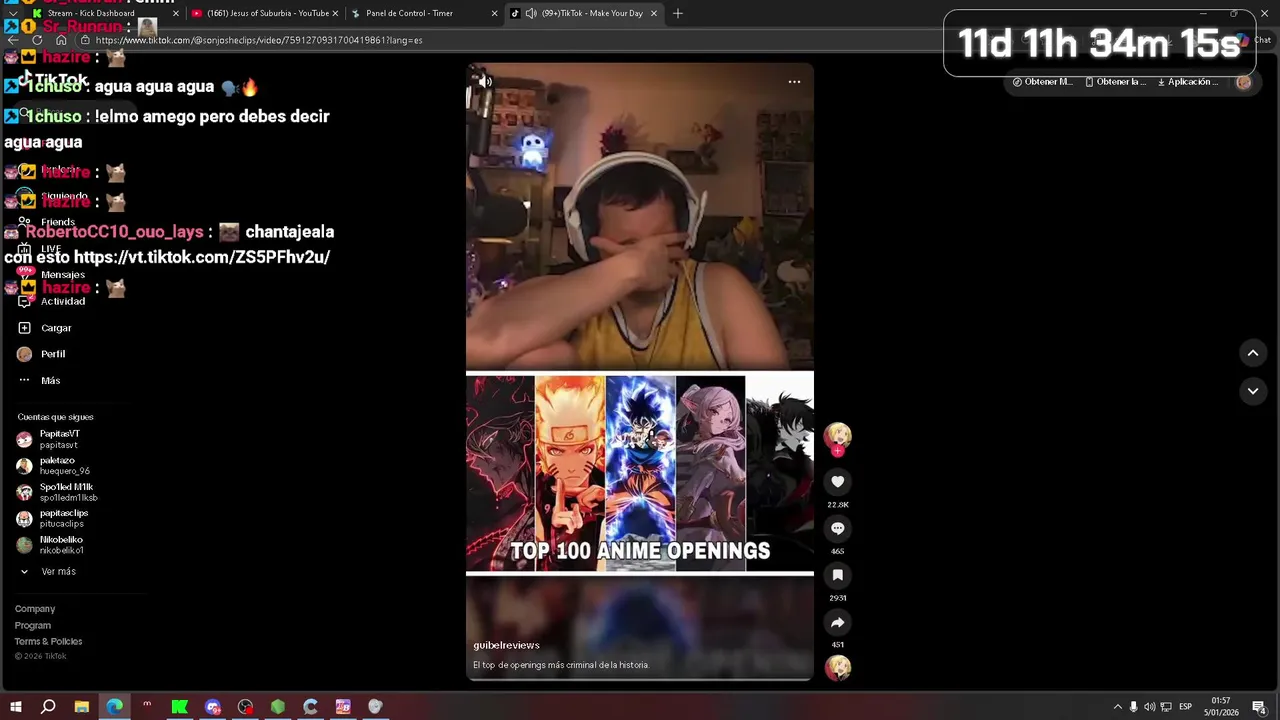Show hidden tray icons with the up chevron
Screen dimensions: 1280x720
pos(1117,707)
